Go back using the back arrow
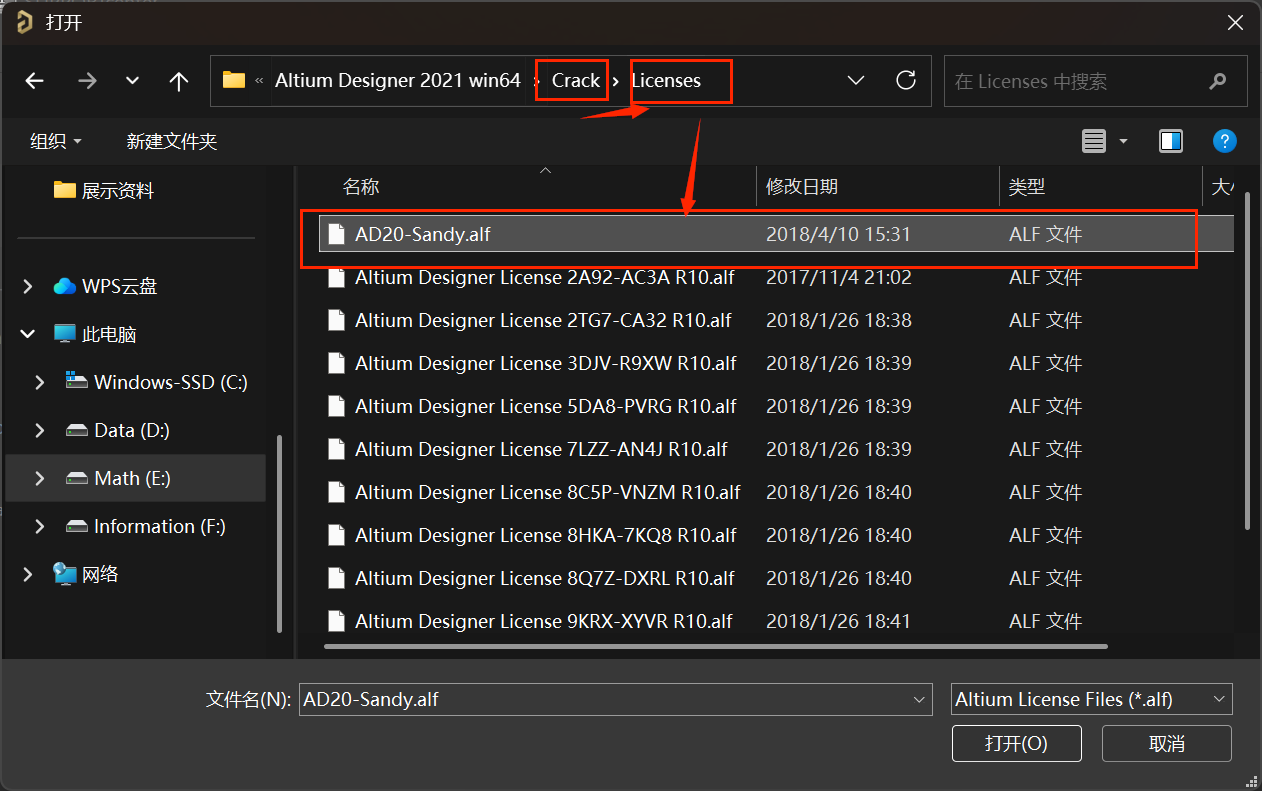 click(35, 81)
